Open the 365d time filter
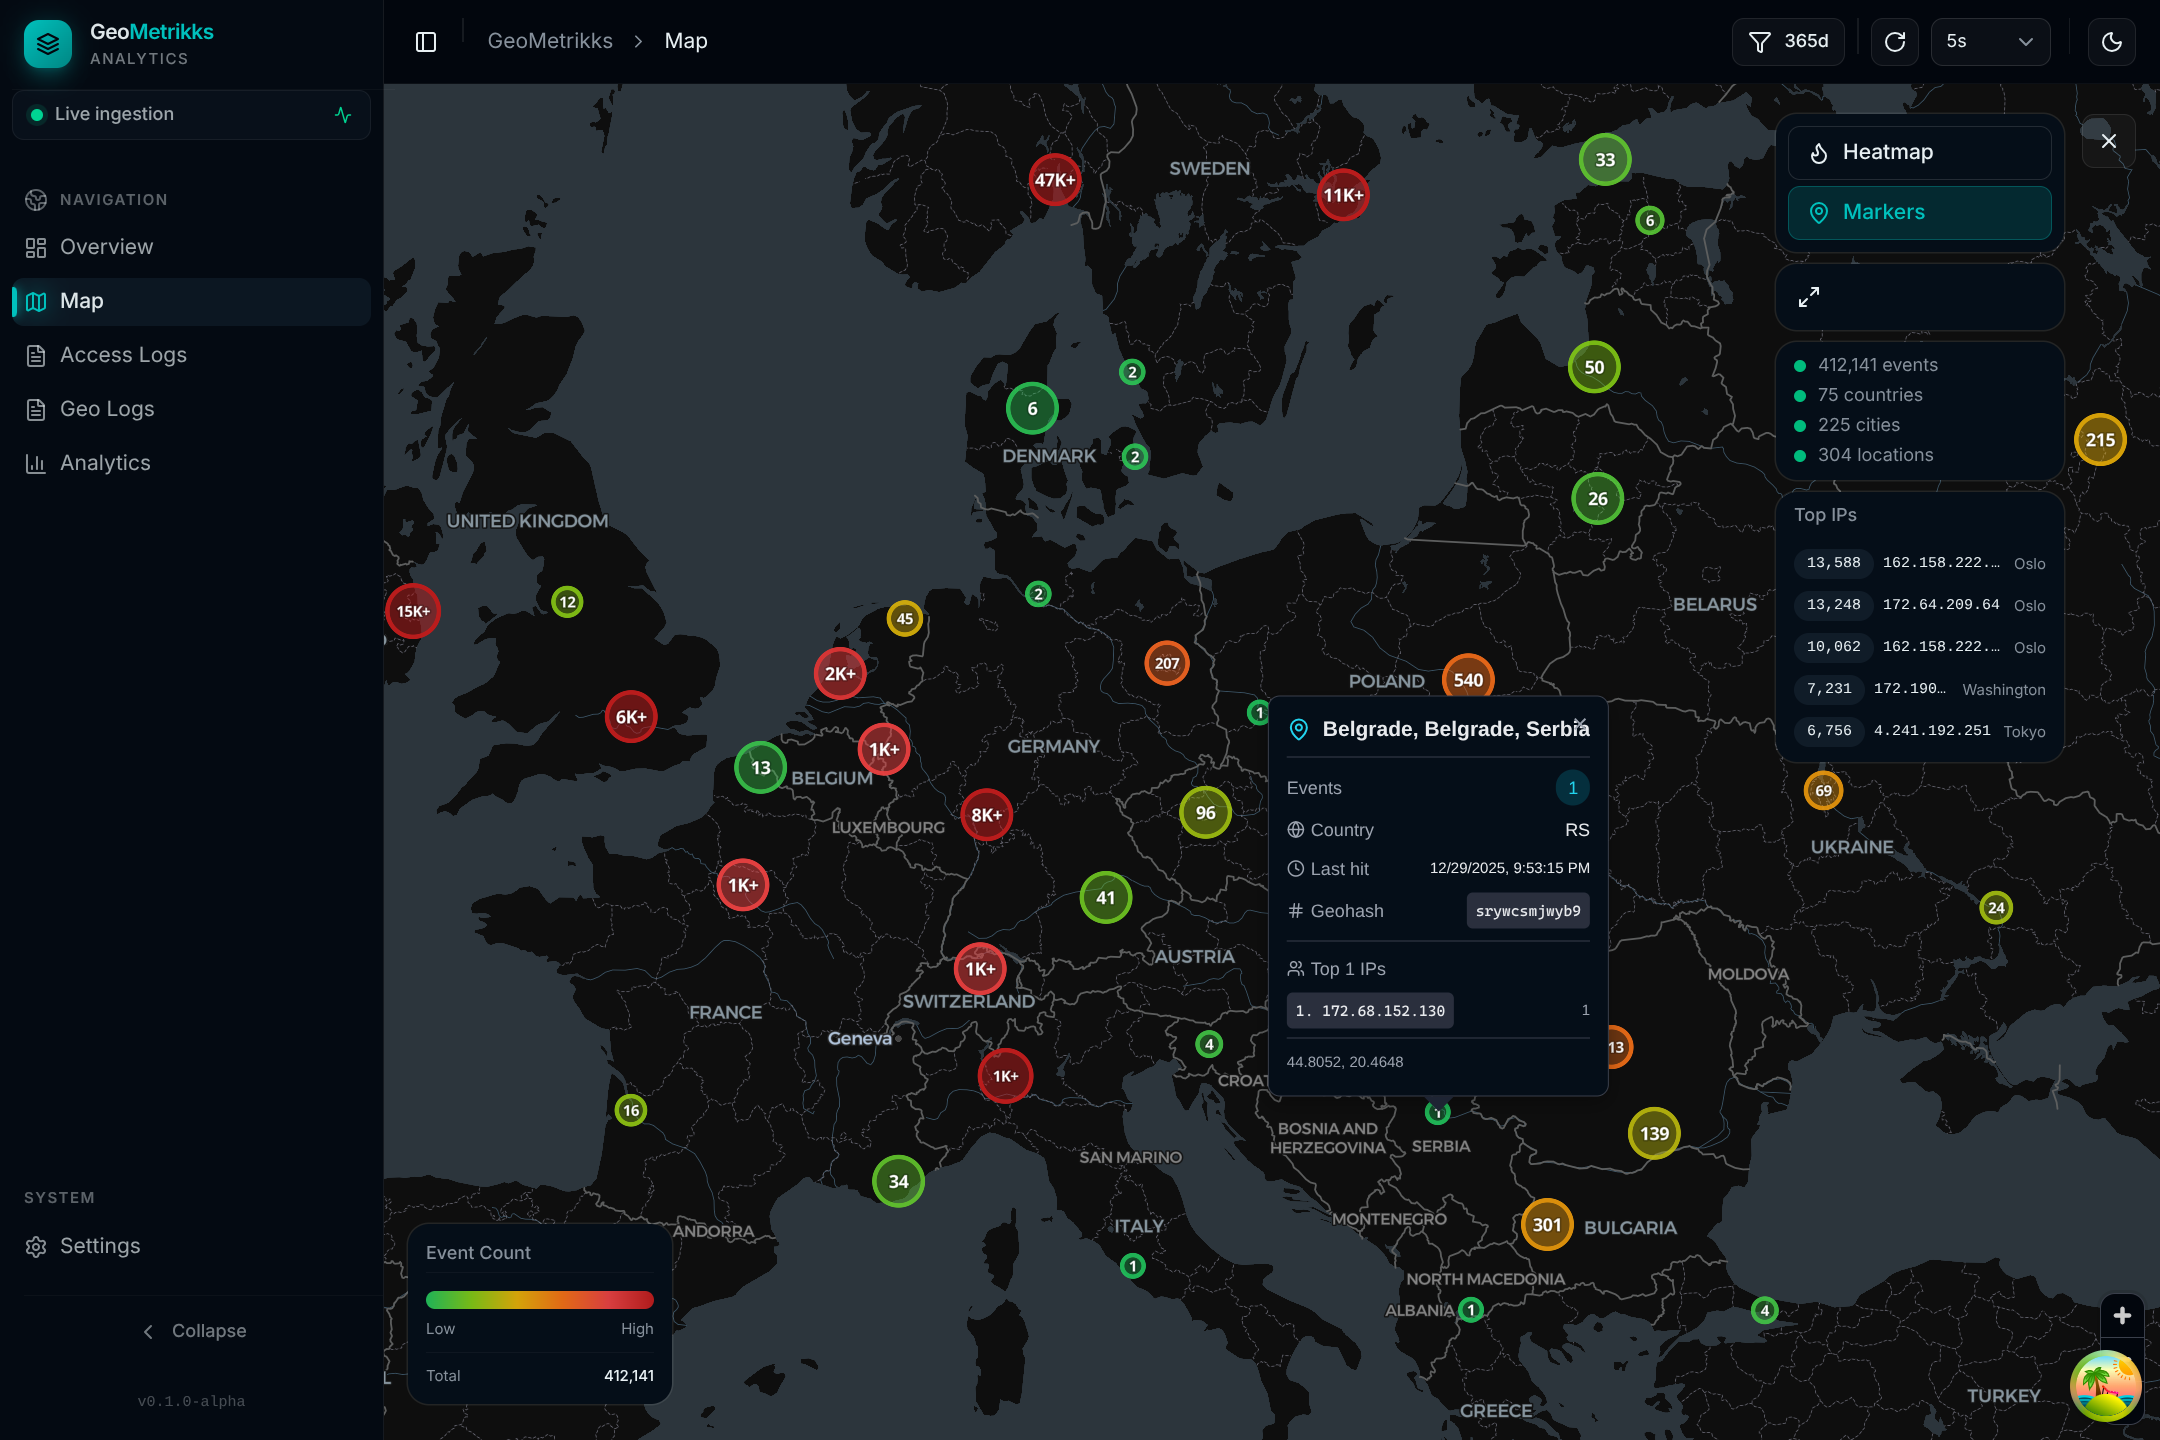The height and width of the screenshot is (1440, 2160). (x=1788, y=42)
